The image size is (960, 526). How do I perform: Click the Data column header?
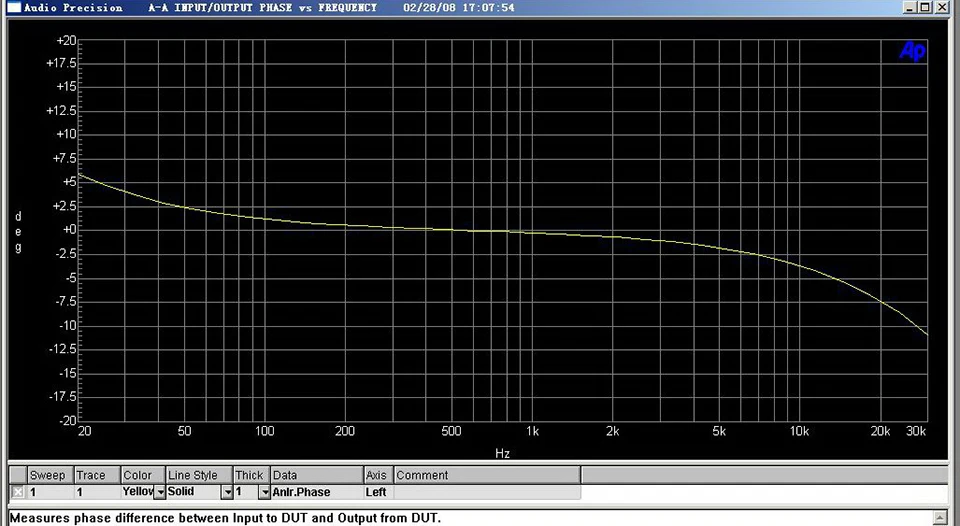[317, 475]
